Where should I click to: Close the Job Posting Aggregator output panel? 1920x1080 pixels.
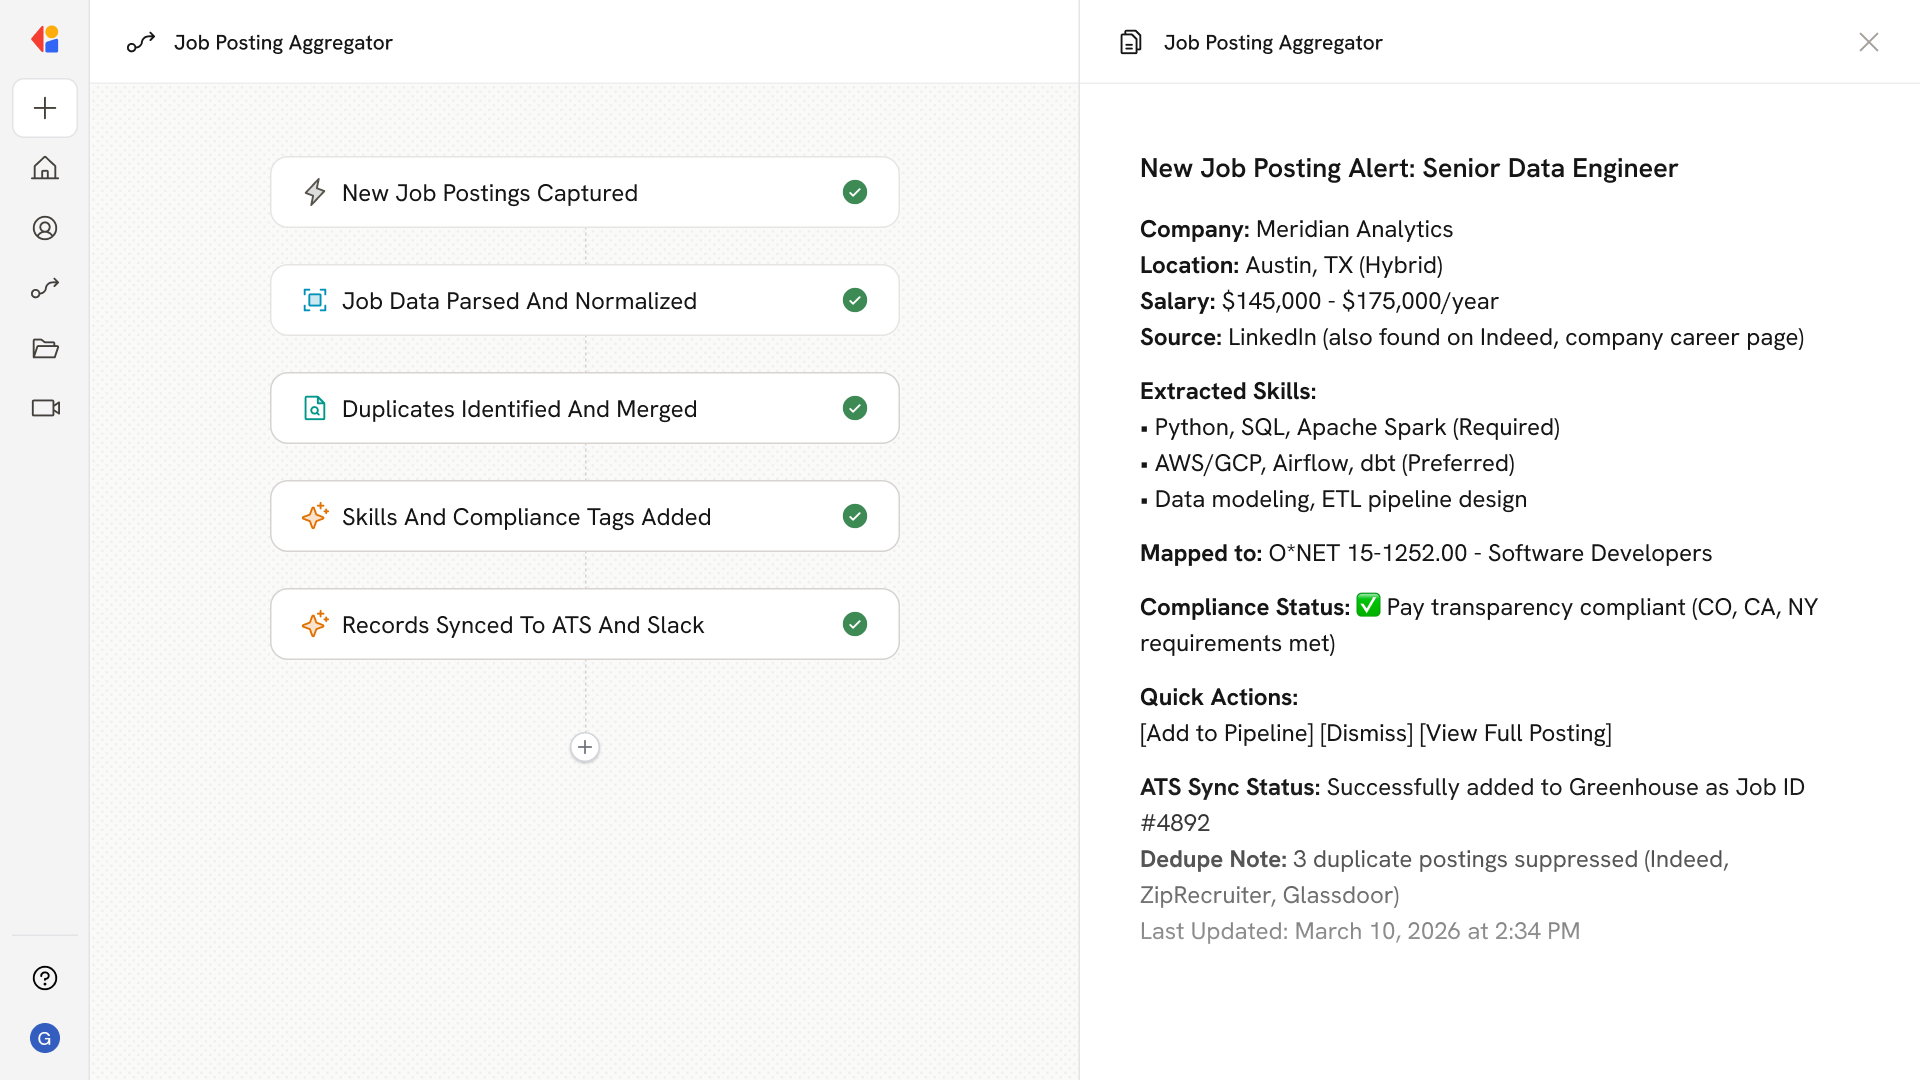point(1868,42)
